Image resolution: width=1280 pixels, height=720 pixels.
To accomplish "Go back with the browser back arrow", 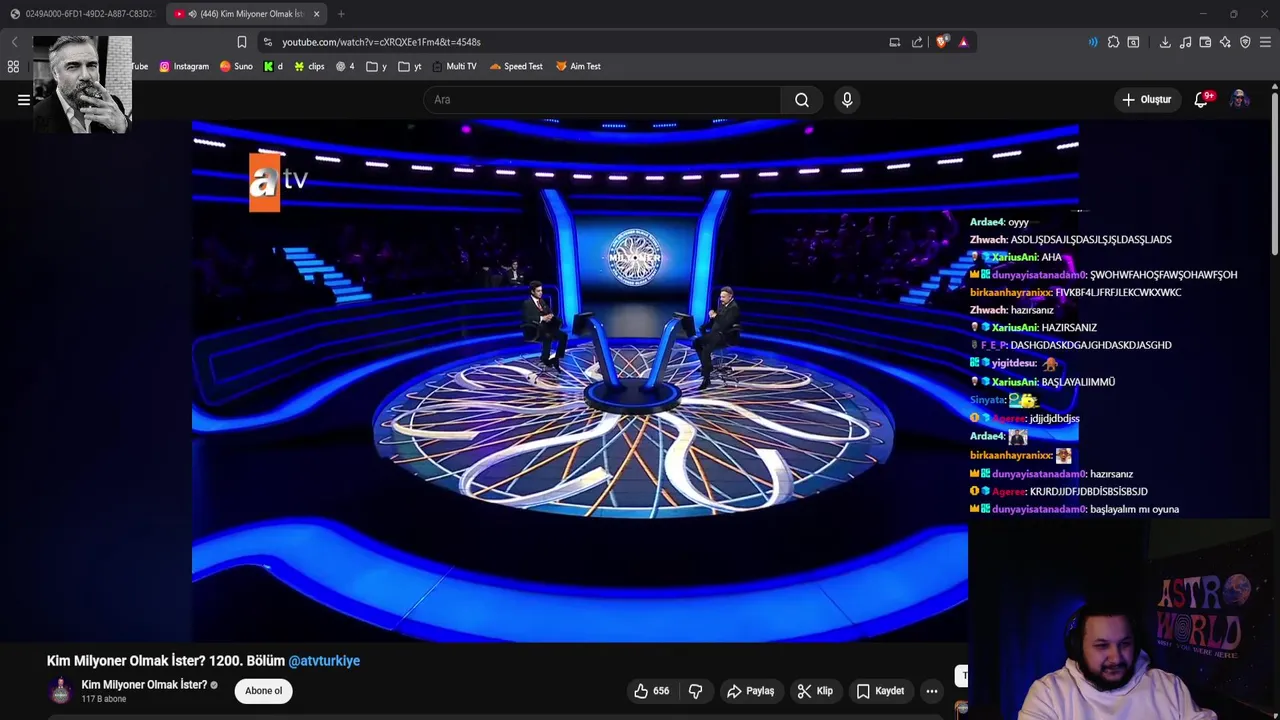I will click(14, 42).
